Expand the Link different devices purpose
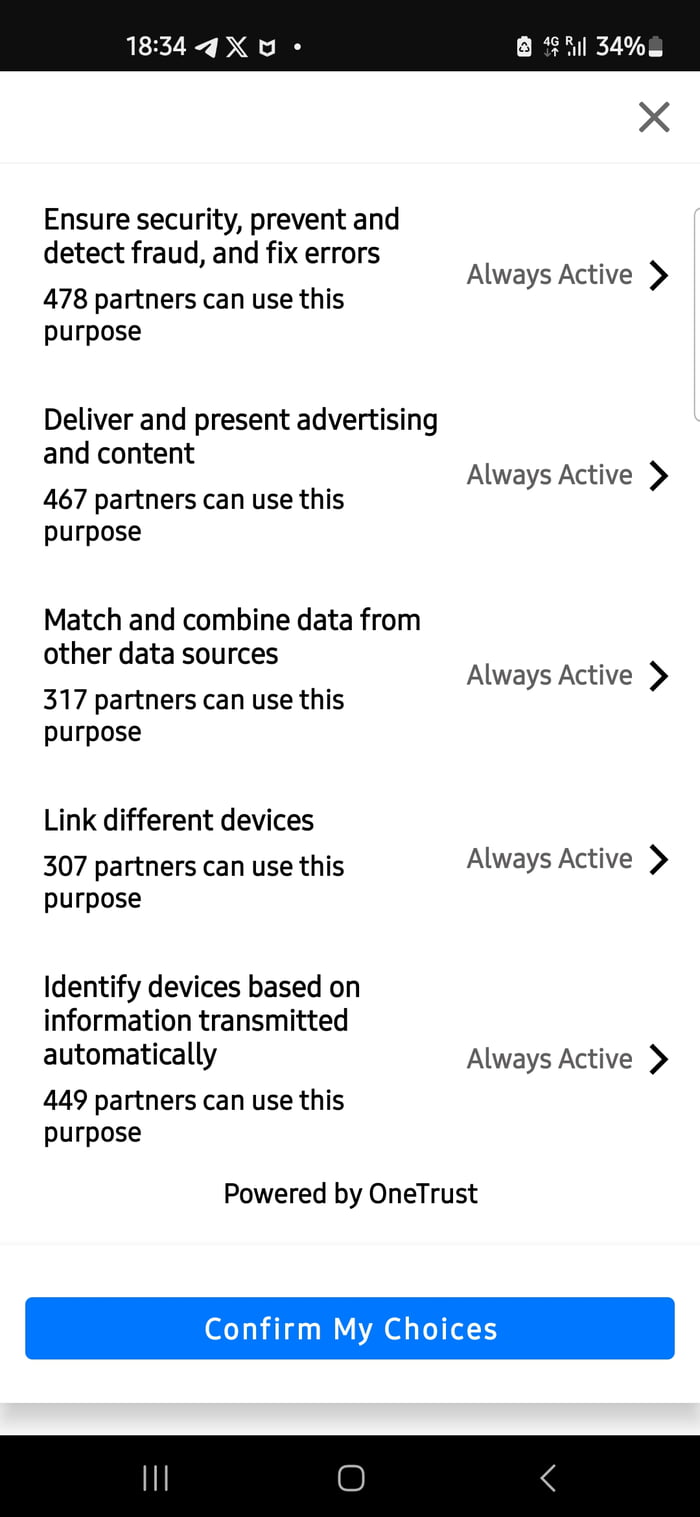Viewport: 700px width, 1517px height. point(657,859)
